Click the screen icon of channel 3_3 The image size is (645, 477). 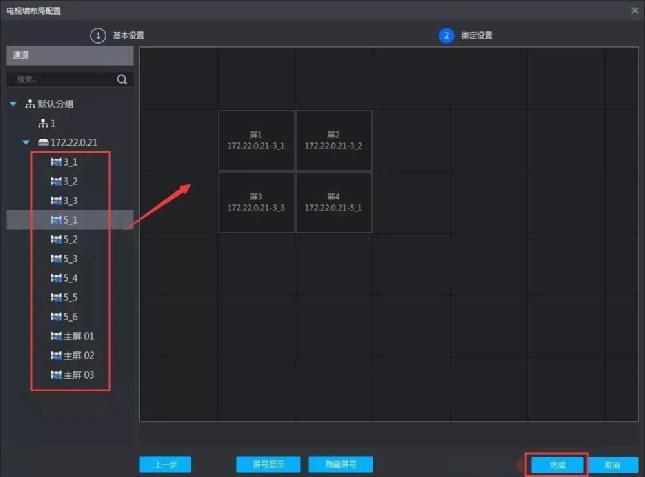(56, 201)
